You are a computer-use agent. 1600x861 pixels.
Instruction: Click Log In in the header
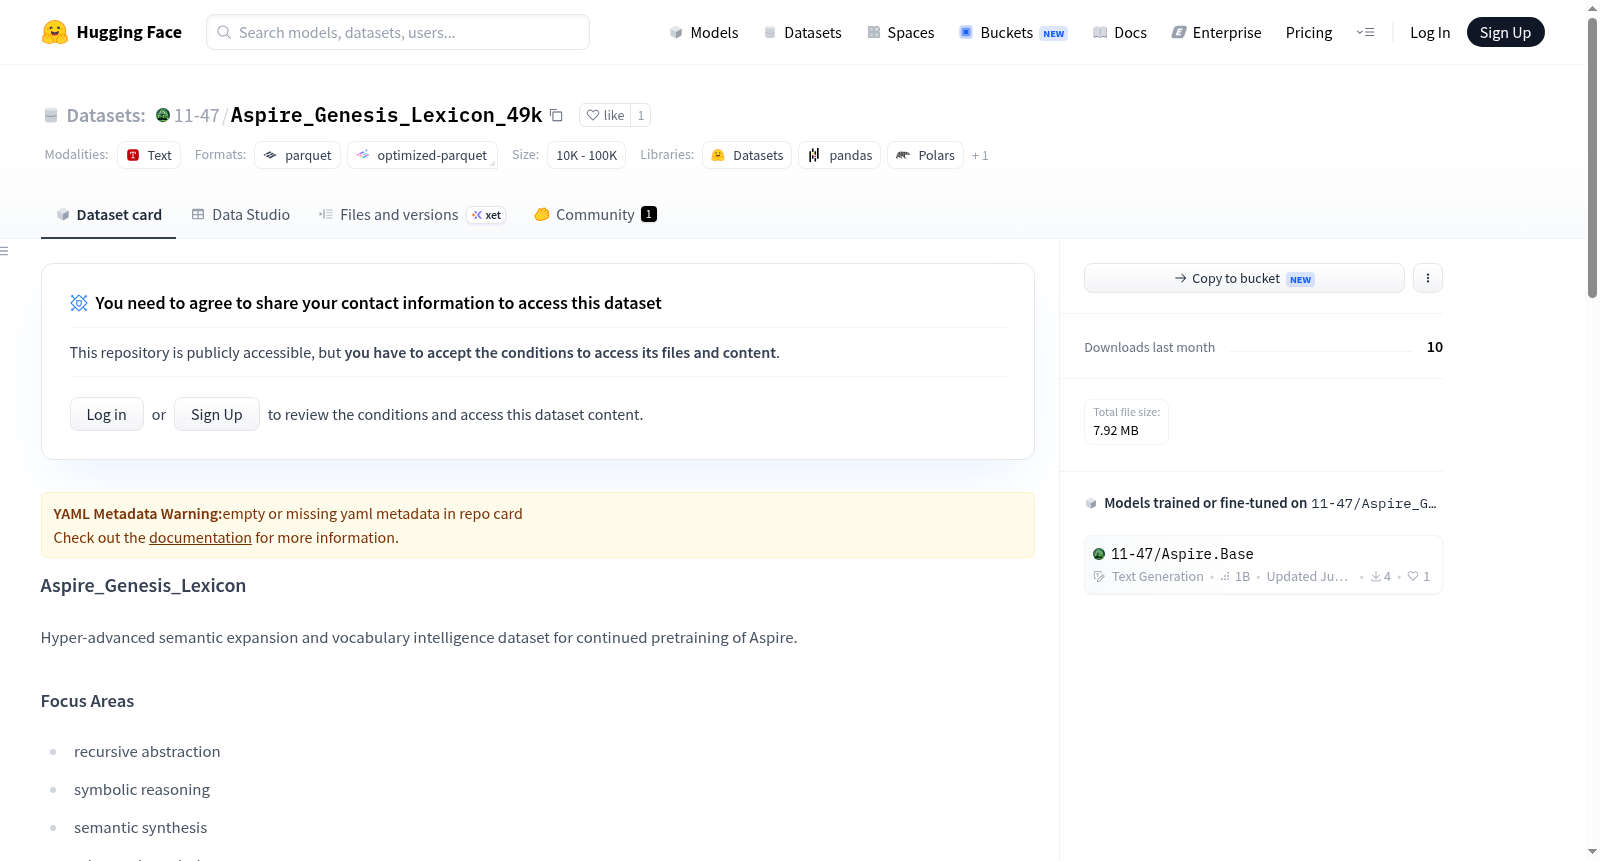[x=1430, y=32]
